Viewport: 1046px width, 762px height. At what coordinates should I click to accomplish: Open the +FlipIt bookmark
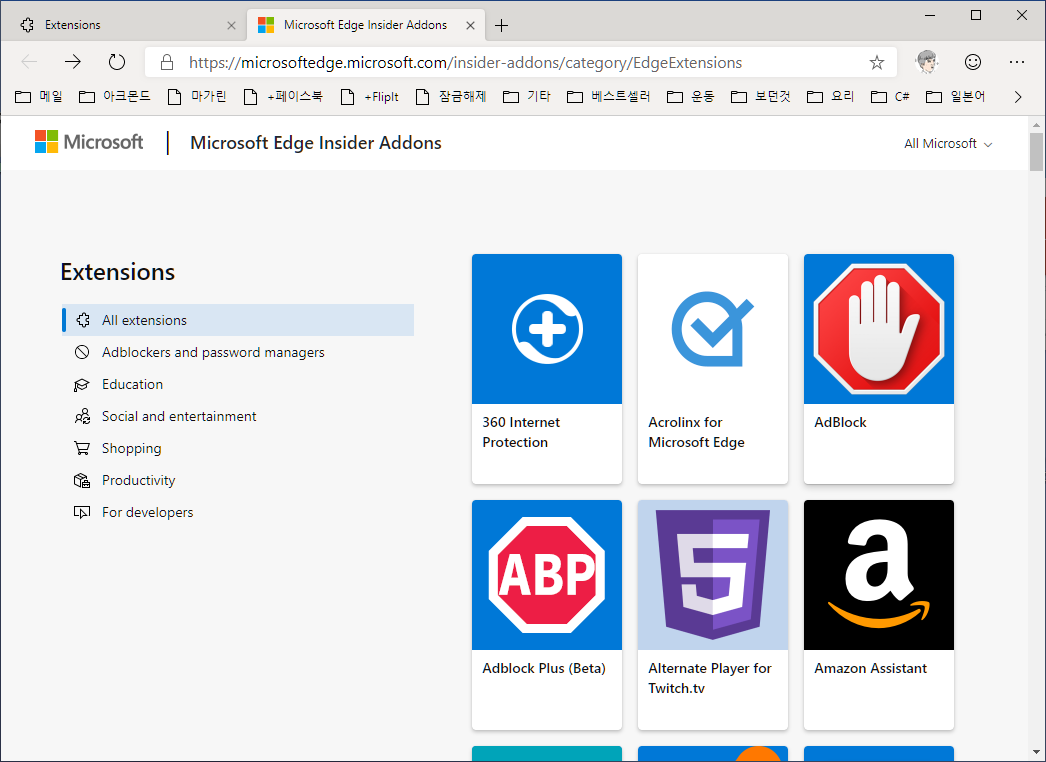pos(370,97)
